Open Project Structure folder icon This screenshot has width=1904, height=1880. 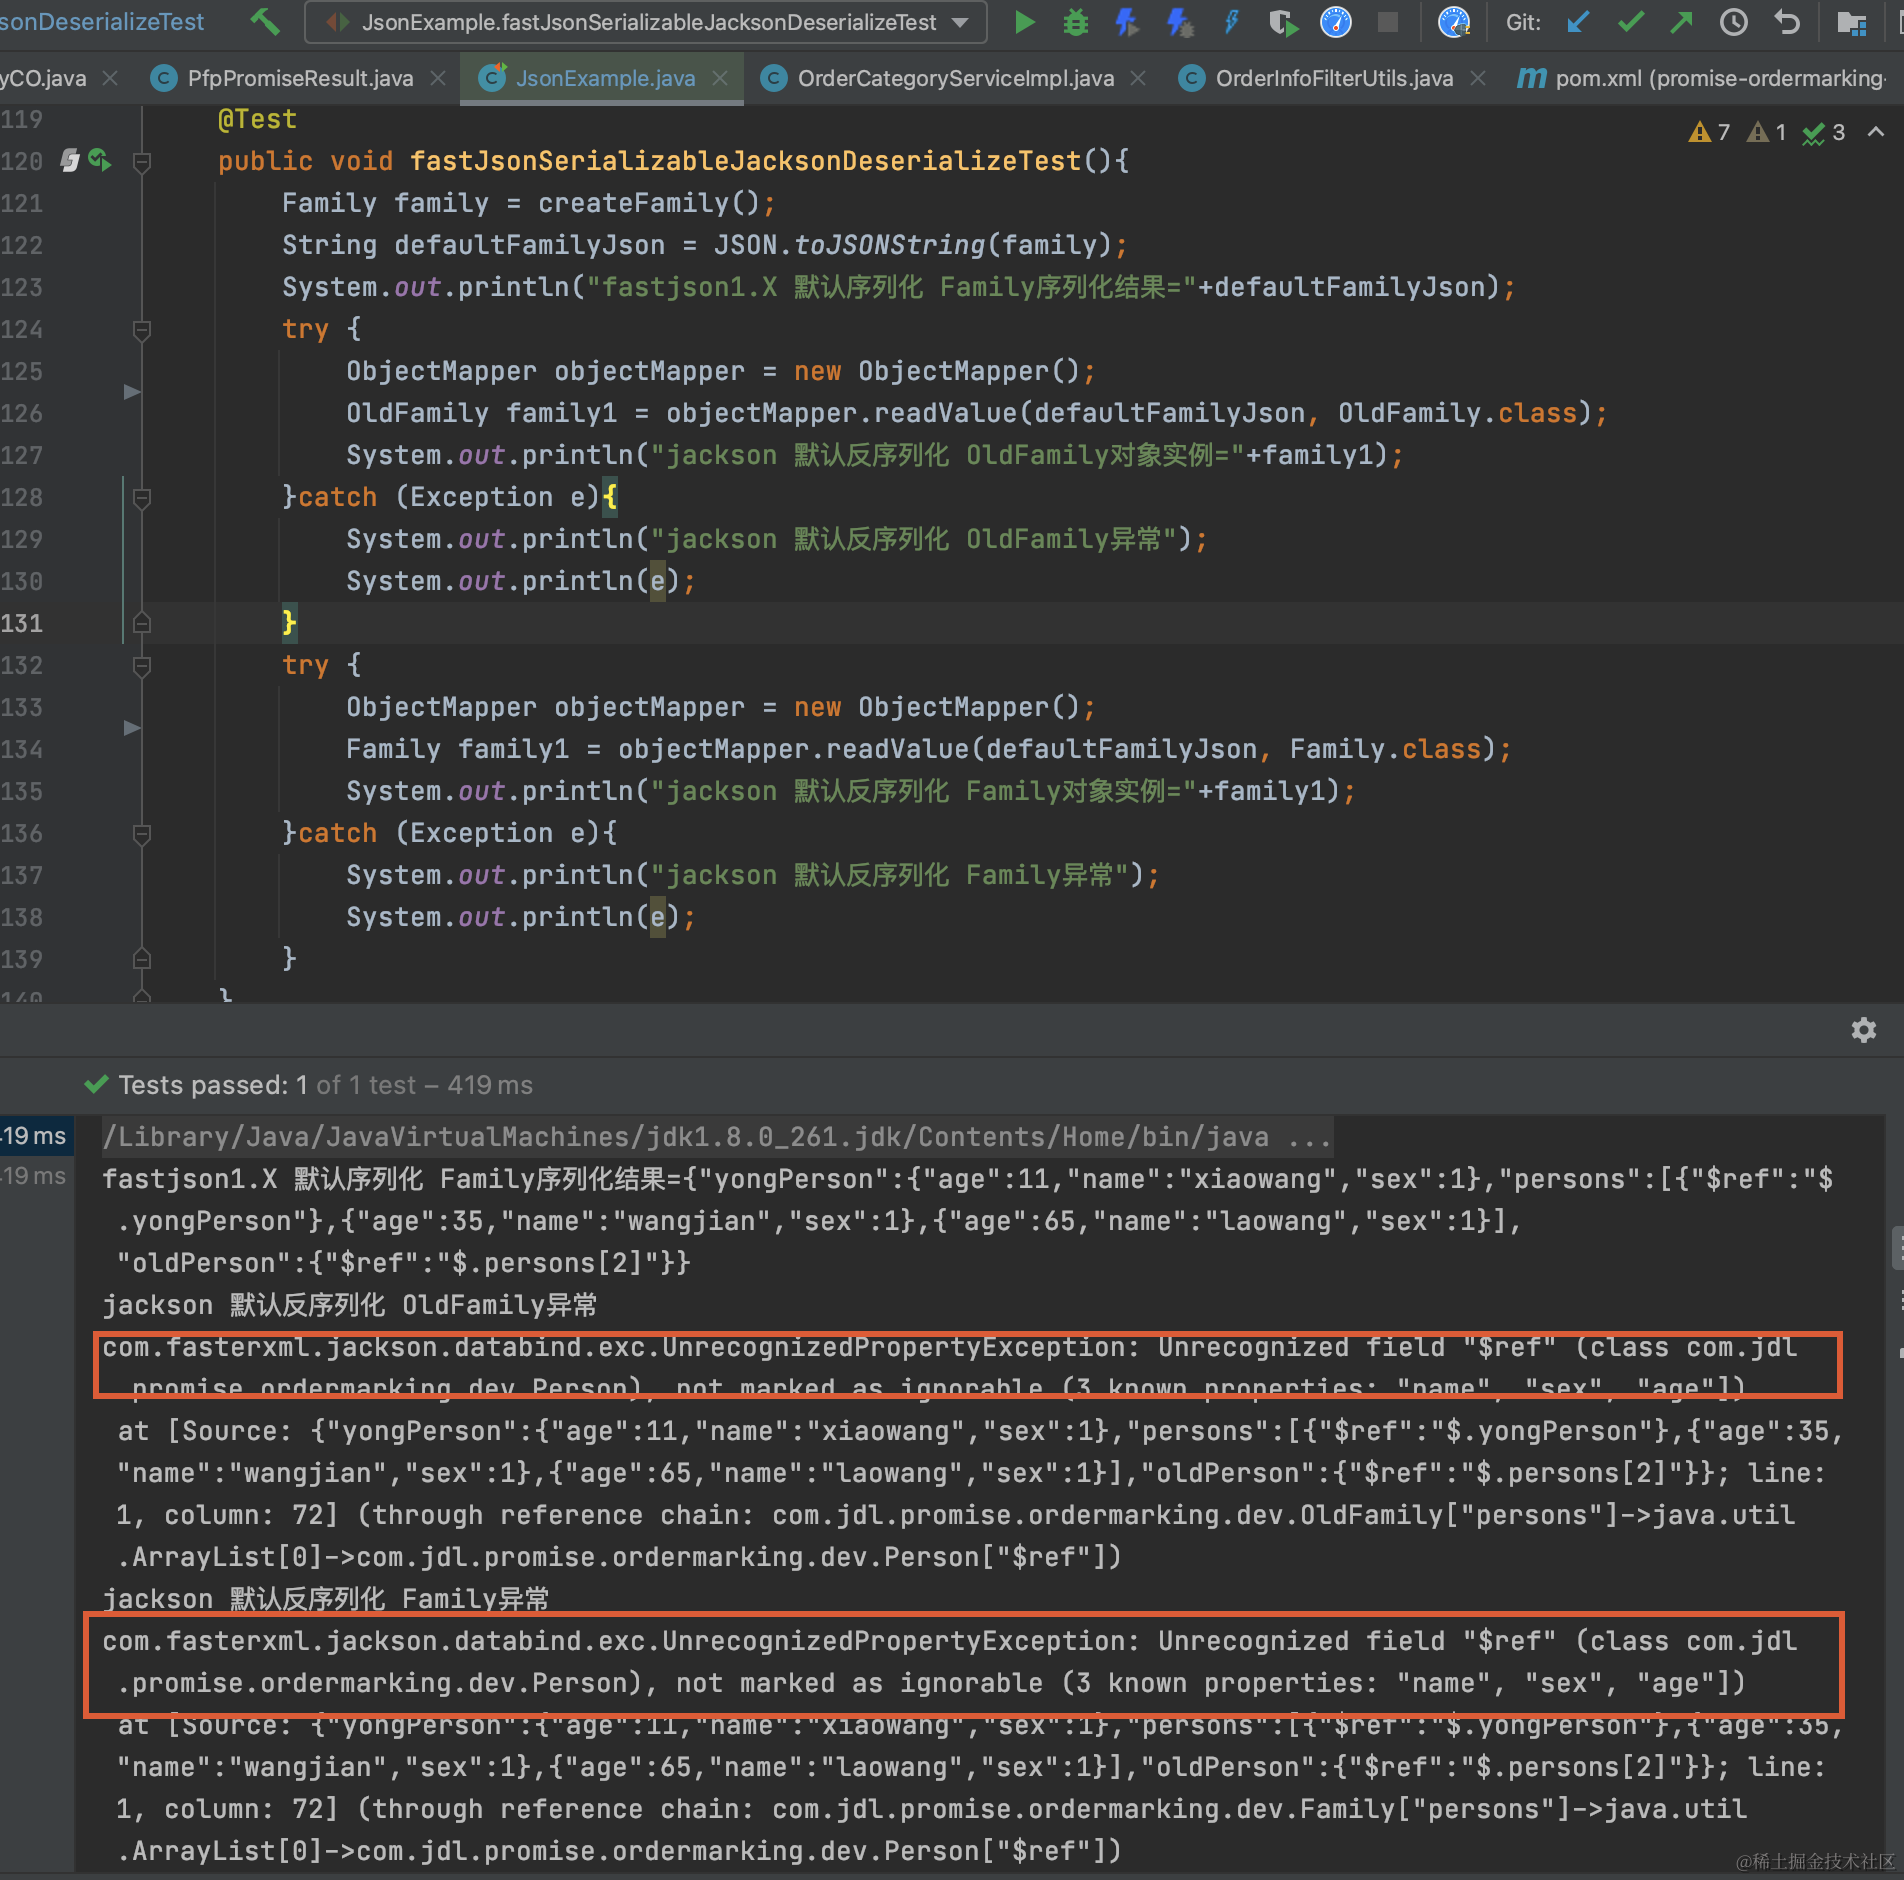pyautogui.click(x=1852, y=21)
